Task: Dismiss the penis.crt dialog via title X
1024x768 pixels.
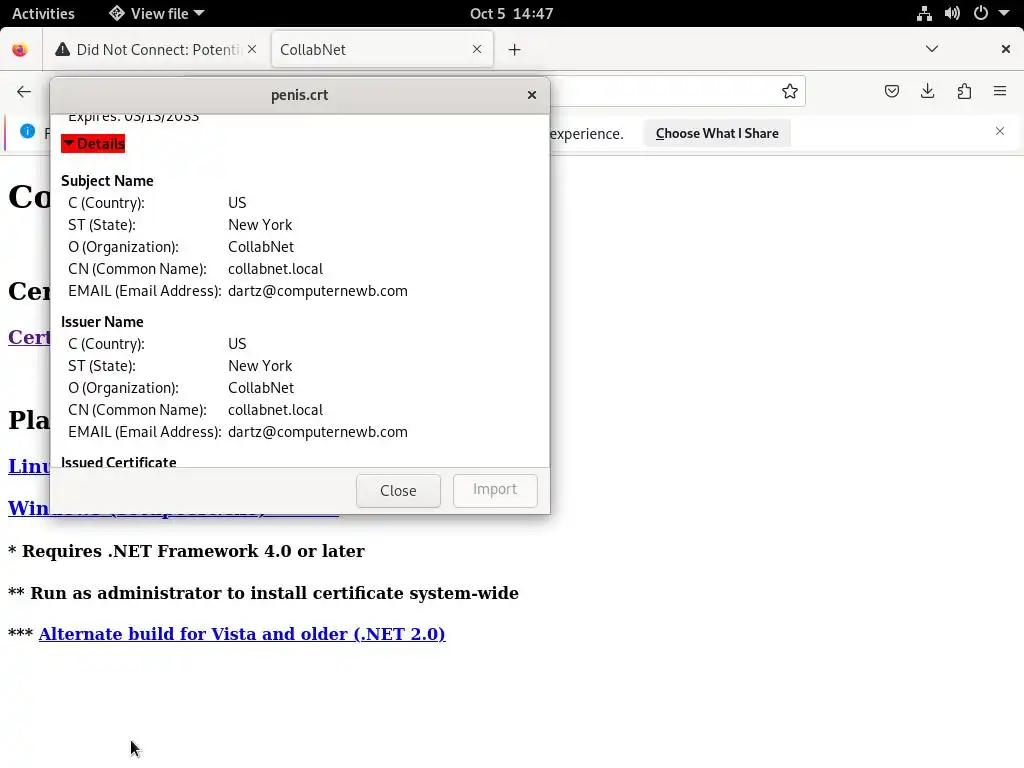Action: coord(532,95)
